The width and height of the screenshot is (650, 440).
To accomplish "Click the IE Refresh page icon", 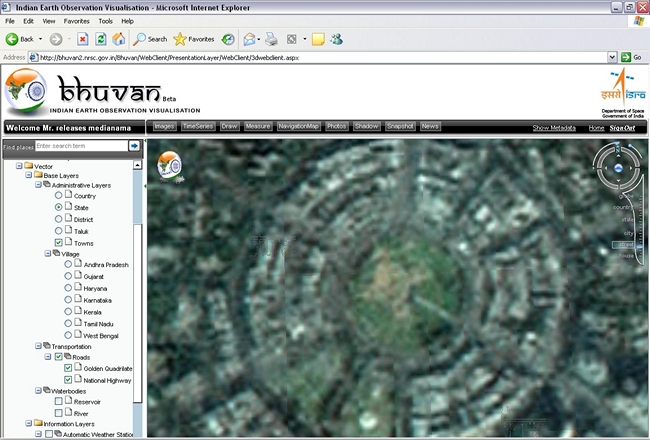I will coord(100,39).
